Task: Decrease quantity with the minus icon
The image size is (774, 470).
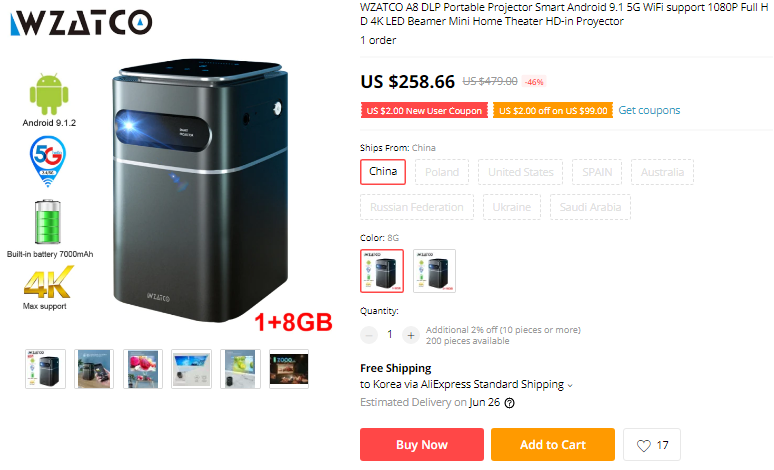Action: [x=369, y=335]
